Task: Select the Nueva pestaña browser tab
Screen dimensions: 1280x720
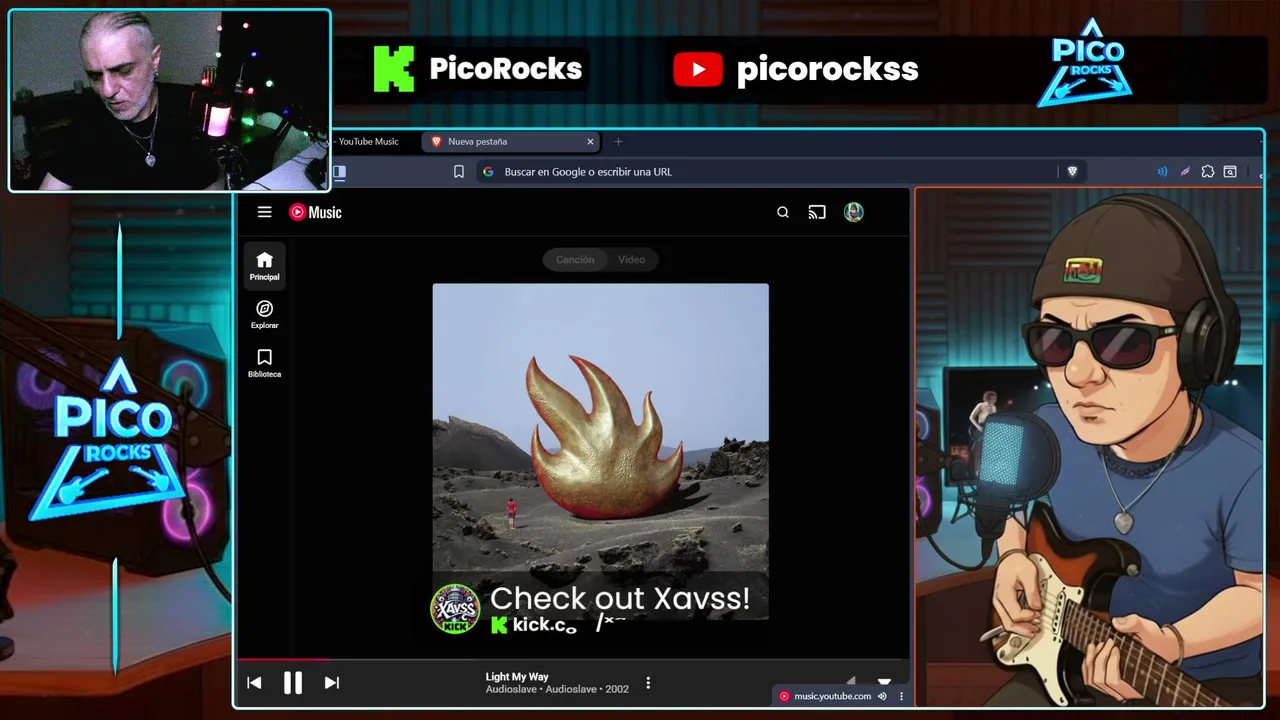Action: (510, 142)
